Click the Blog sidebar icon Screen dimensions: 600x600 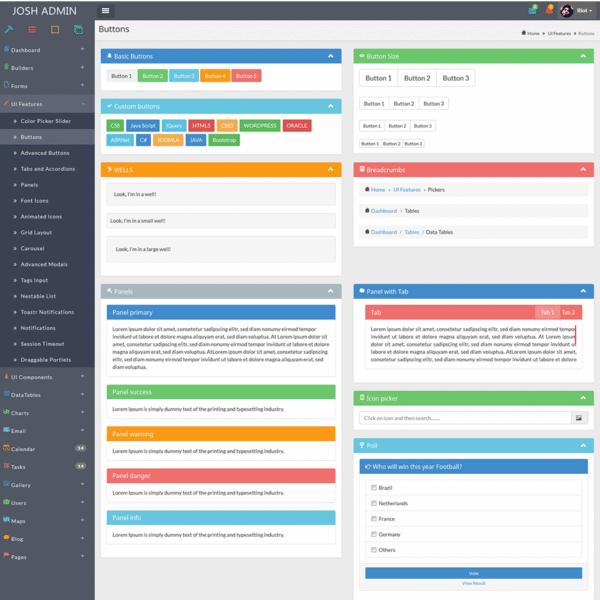pos(7,538)
